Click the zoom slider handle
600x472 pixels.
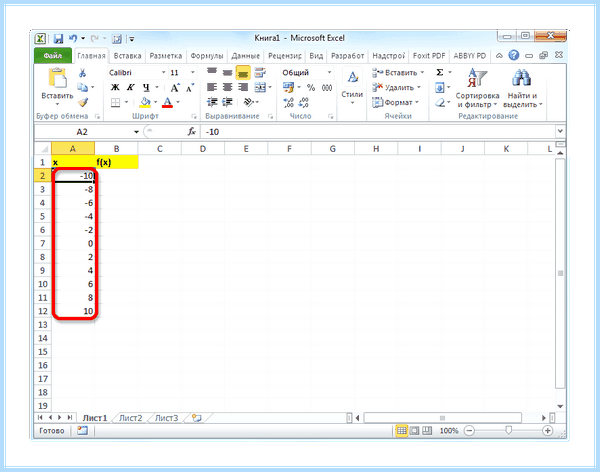[x=508, y=431]
